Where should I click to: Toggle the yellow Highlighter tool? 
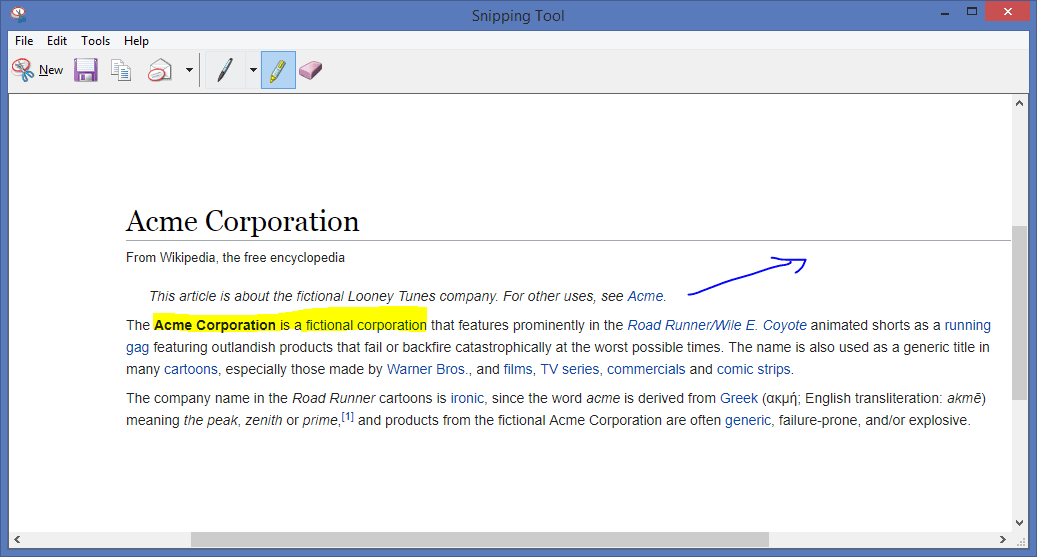click(x=278, y=70)
